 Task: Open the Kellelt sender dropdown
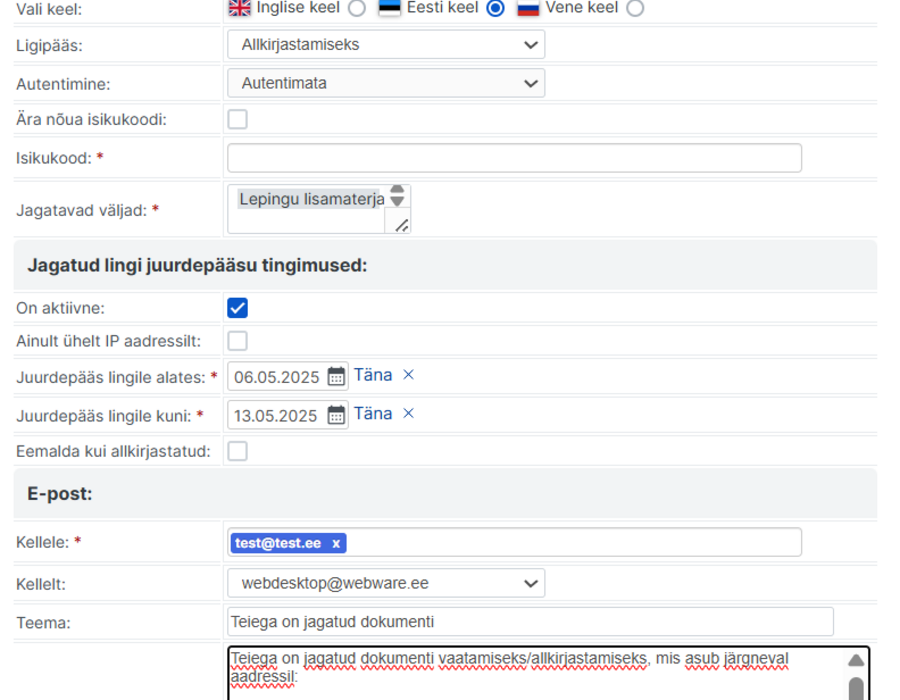pos(386,583)
